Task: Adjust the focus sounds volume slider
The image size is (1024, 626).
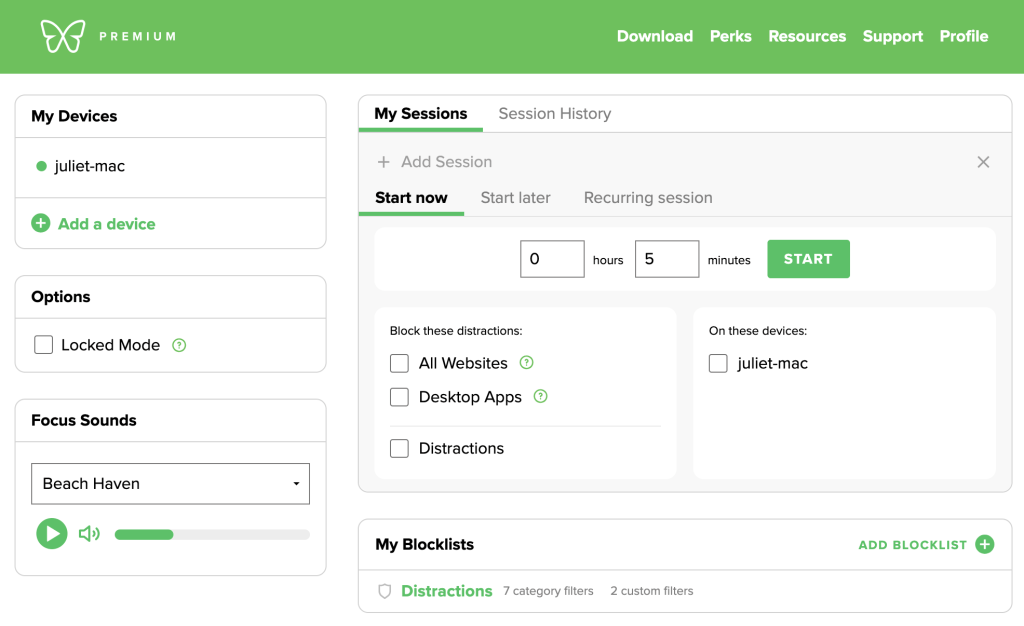Action: pos(212,534)
